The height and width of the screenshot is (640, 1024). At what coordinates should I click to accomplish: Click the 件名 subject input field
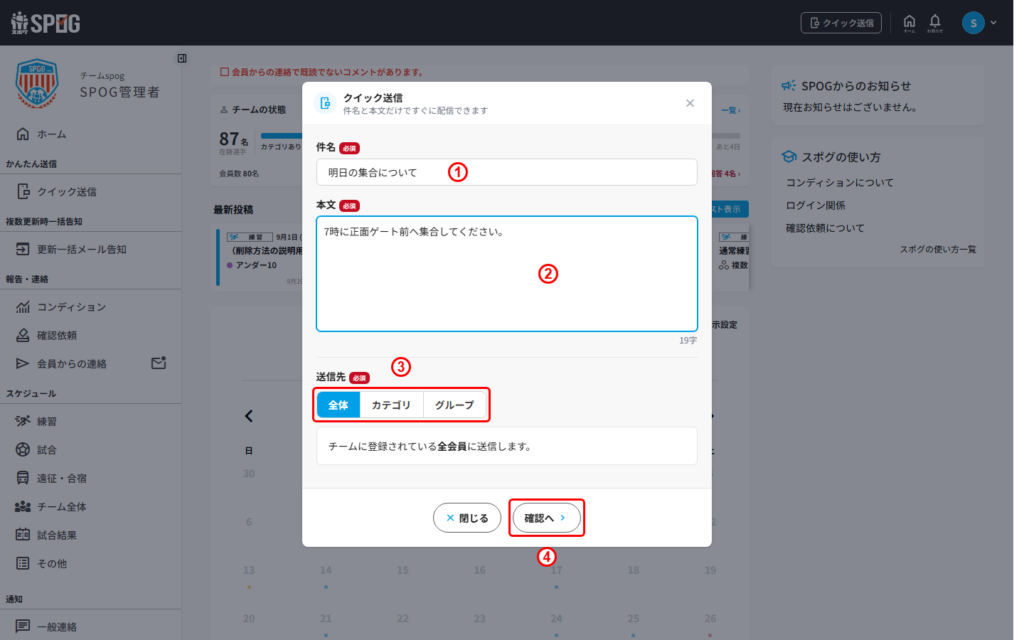click(x=506, y=172)
